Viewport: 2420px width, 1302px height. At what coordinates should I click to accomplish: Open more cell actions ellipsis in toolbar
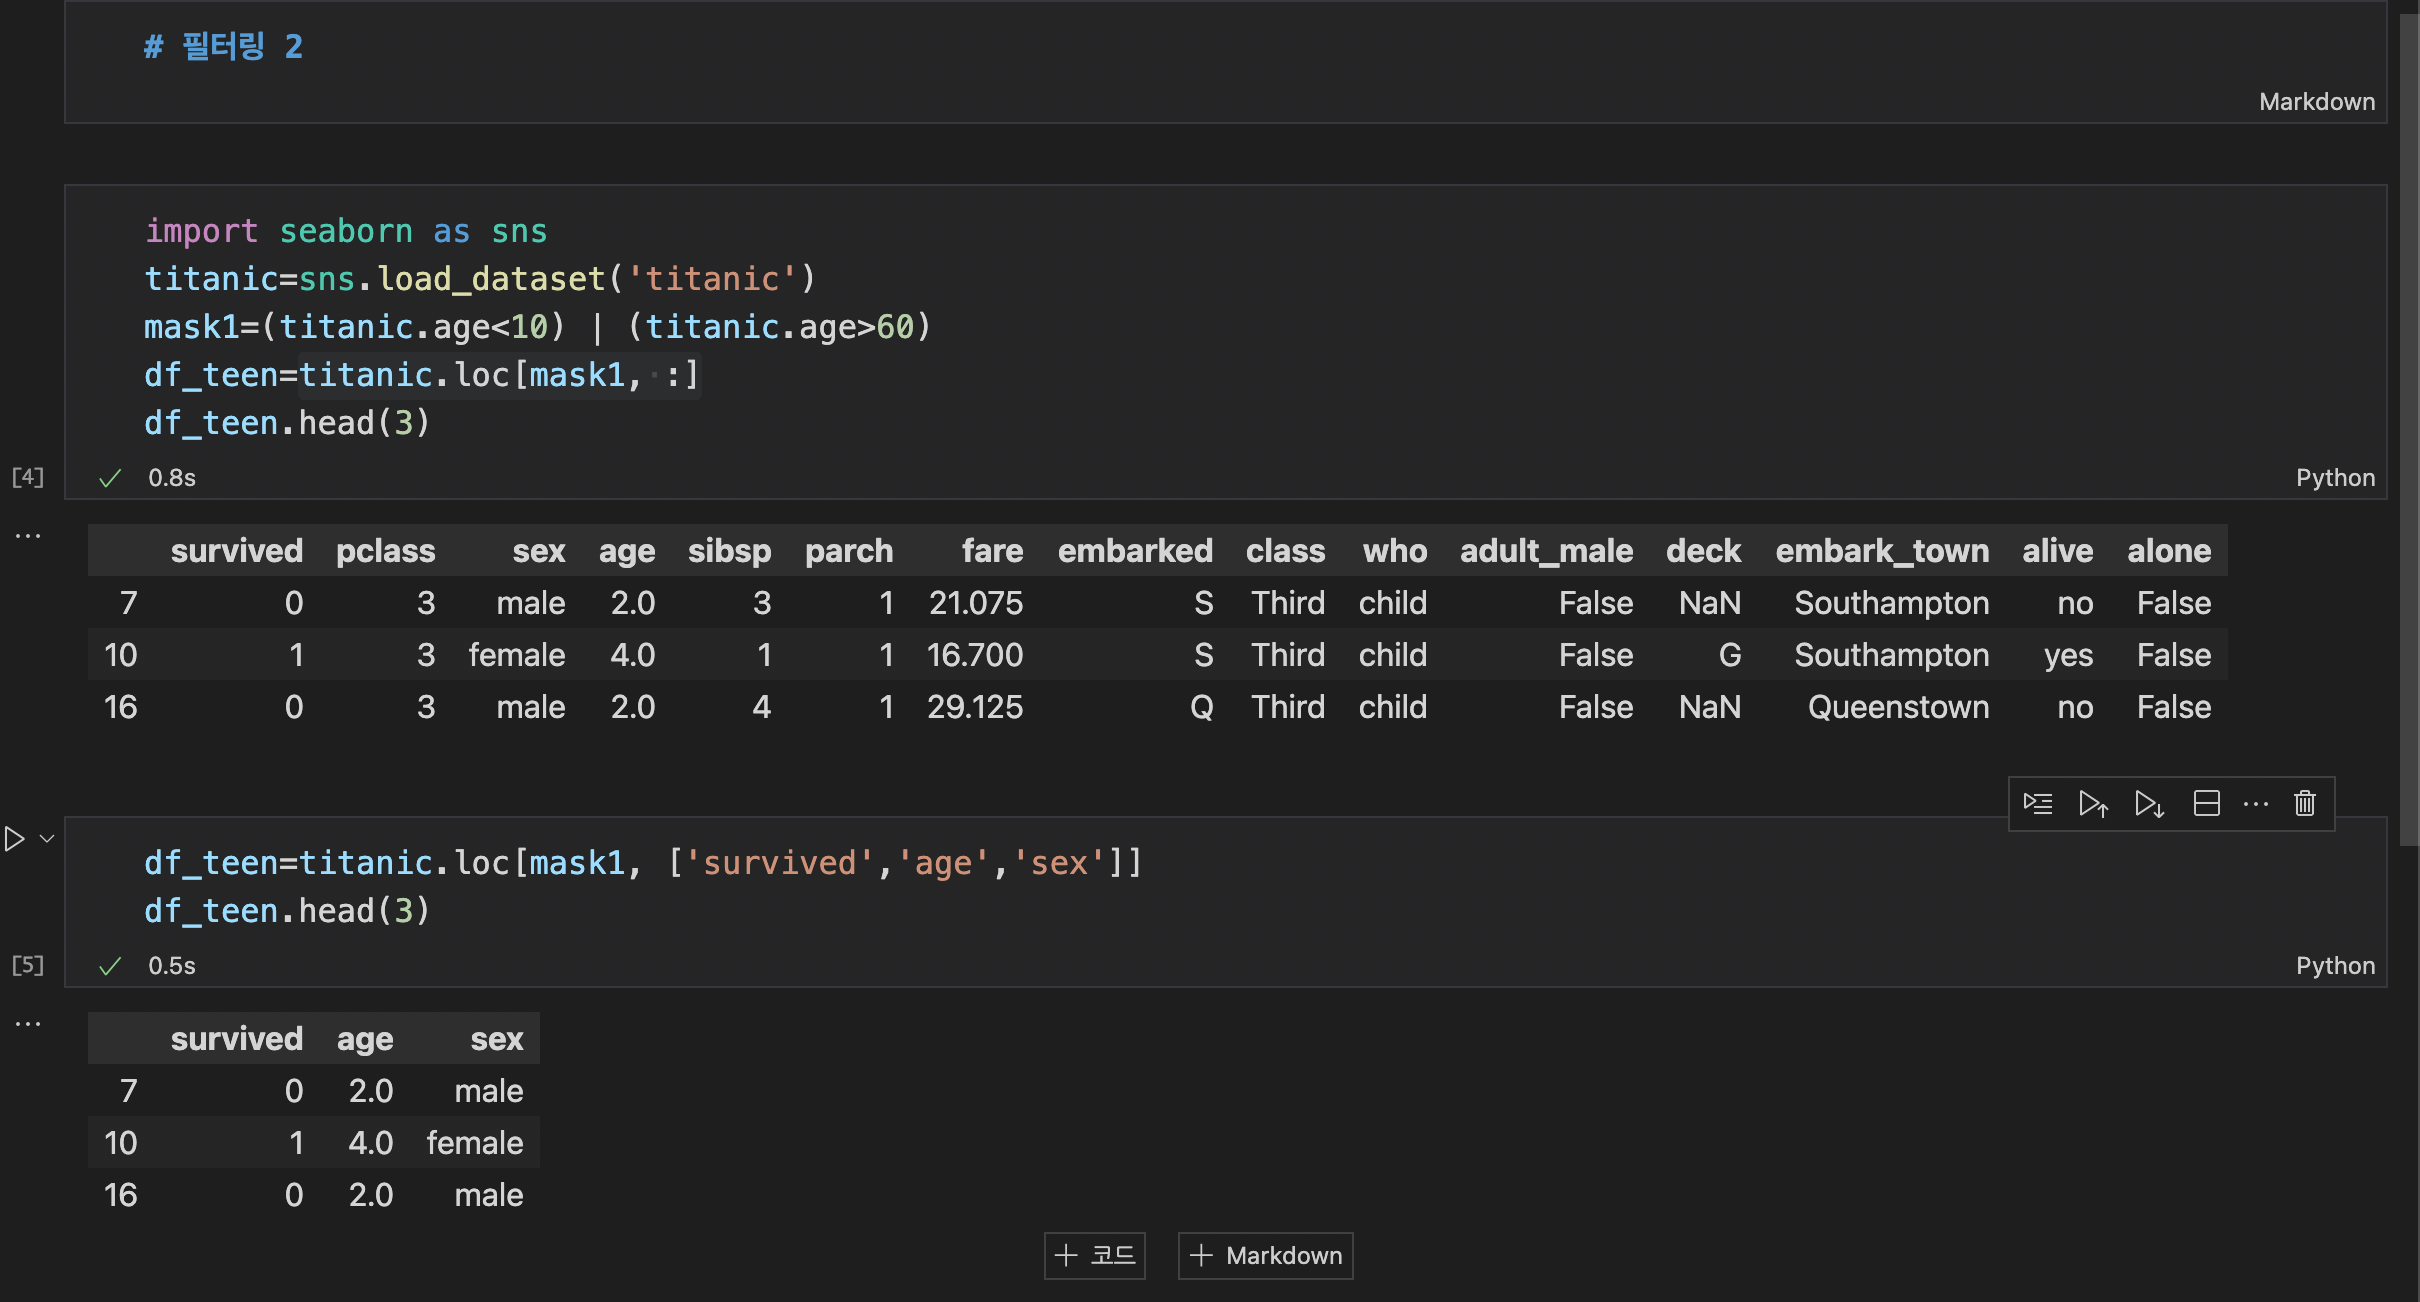2256,803
